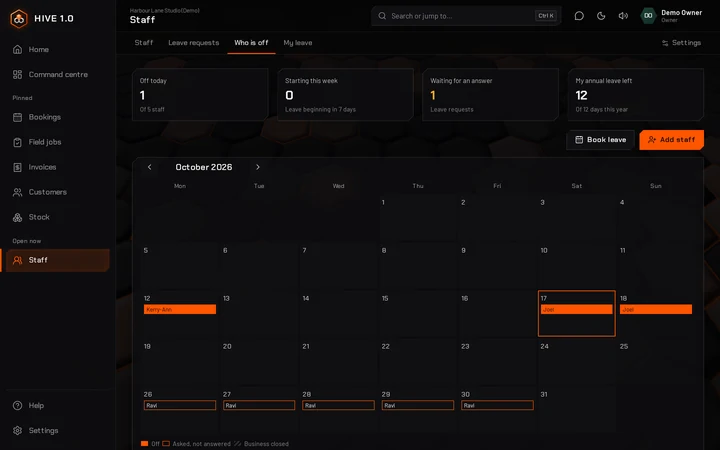The width and height of the screenshot is (720, 450).
Task: Select the Who is off tab
Action: coord(251,43)
